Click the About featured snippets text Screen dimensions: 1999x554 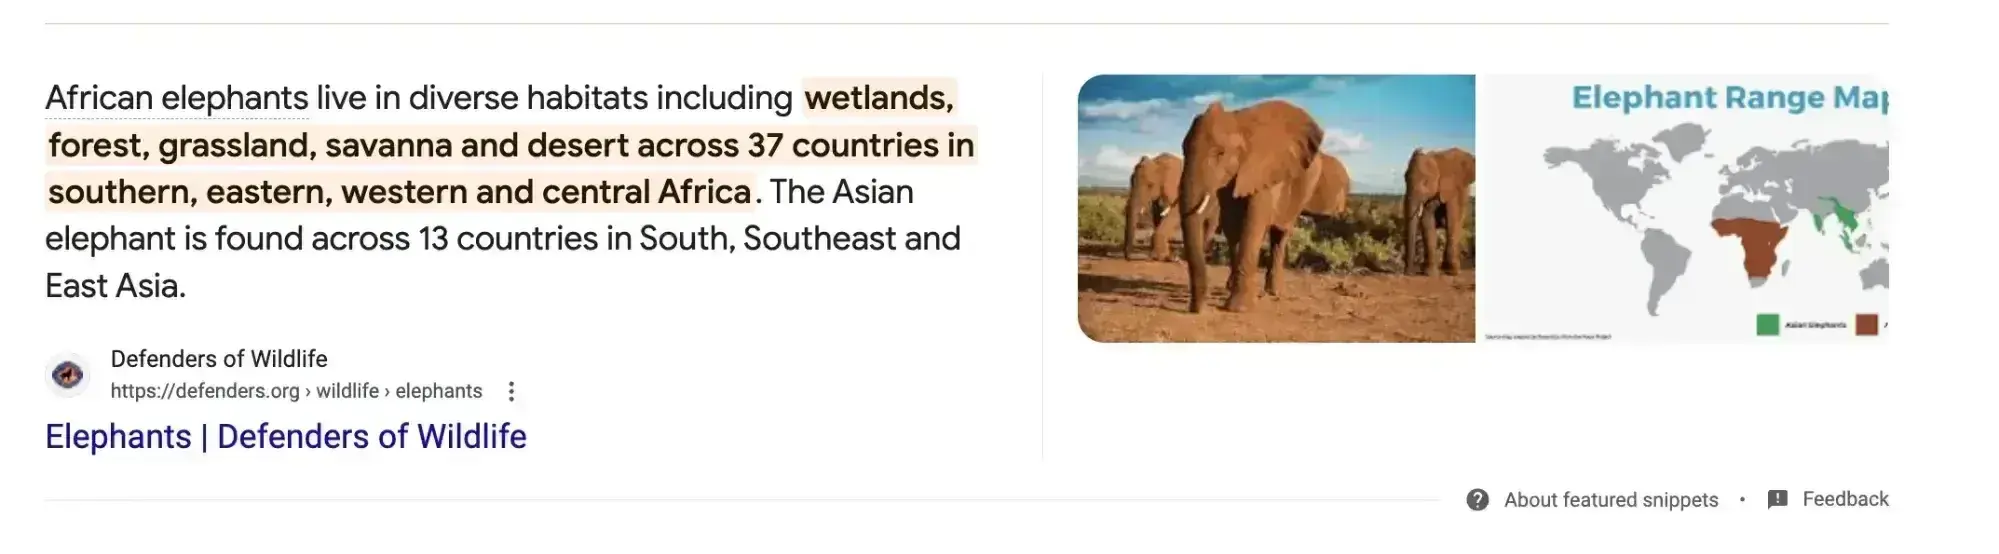point(1610,500)
